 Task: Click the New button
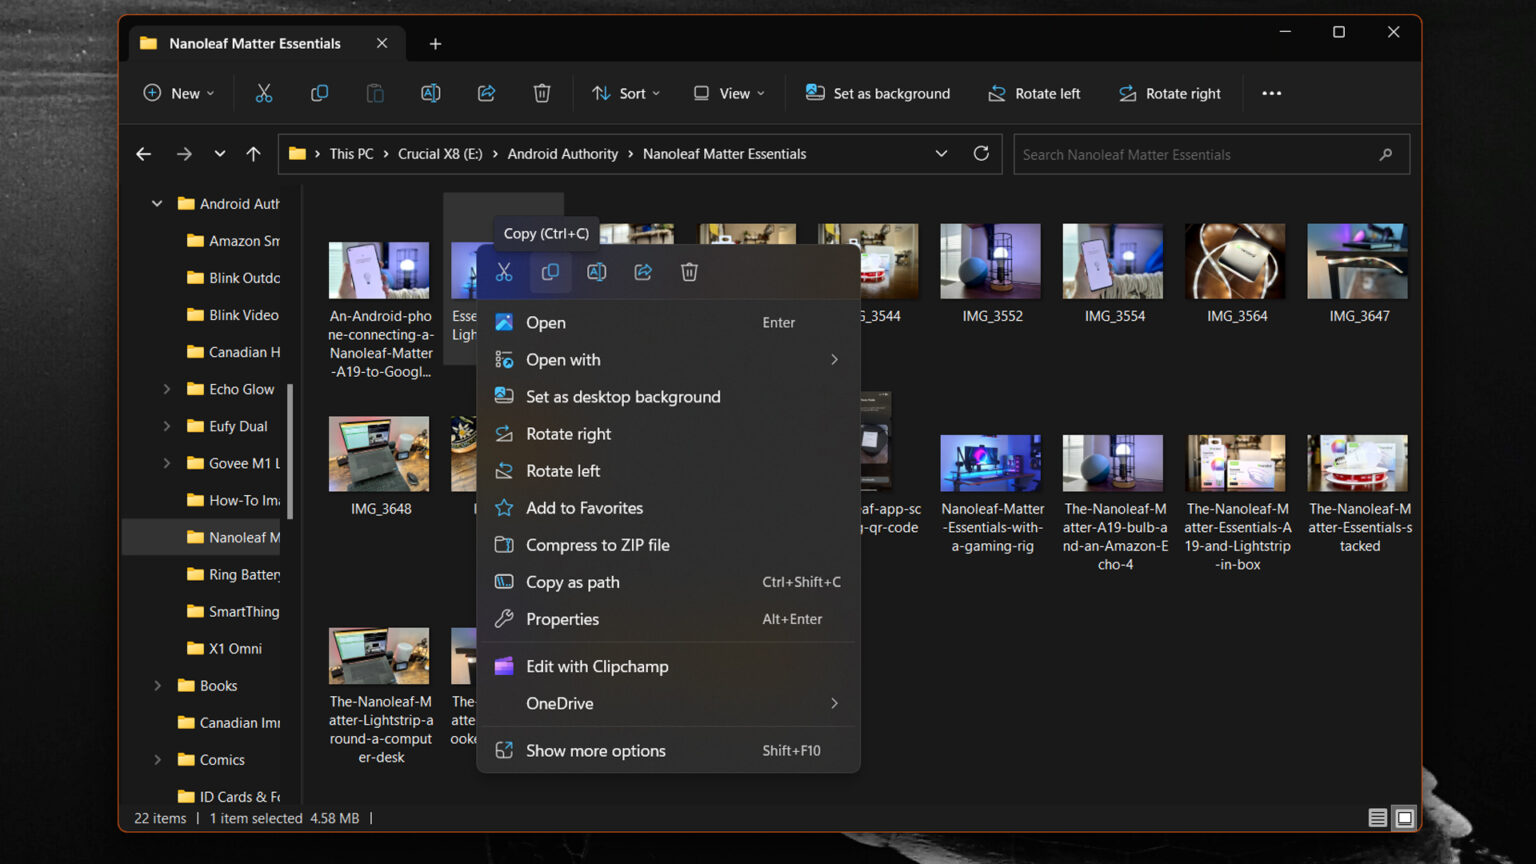[179, 93]
